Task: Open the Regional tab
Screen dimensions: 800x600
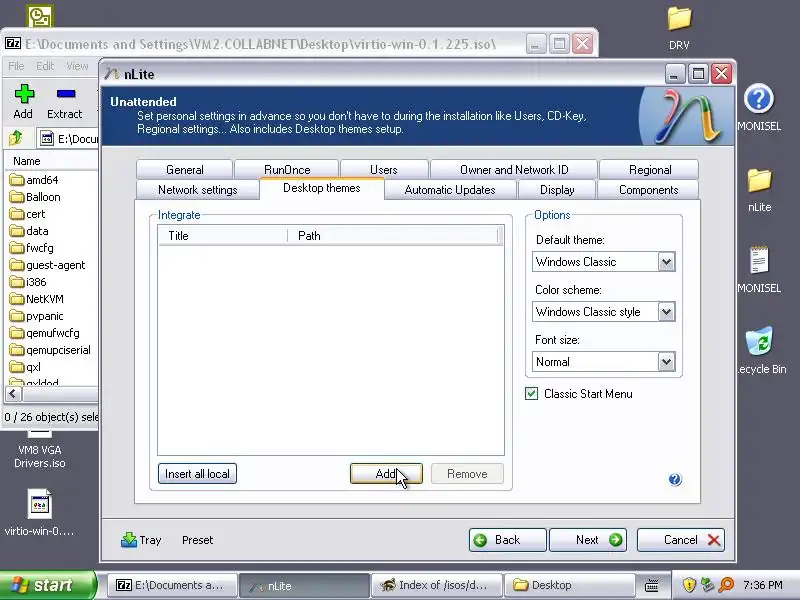Action: click(649, 169)
